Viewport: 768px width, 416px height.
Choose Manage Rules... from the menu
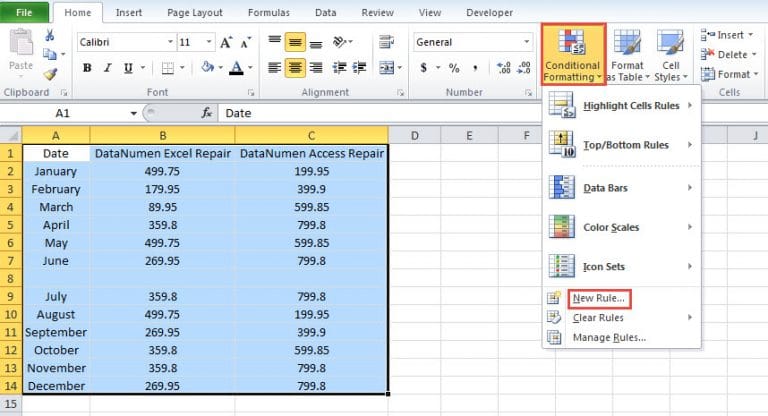click(622, 338)
